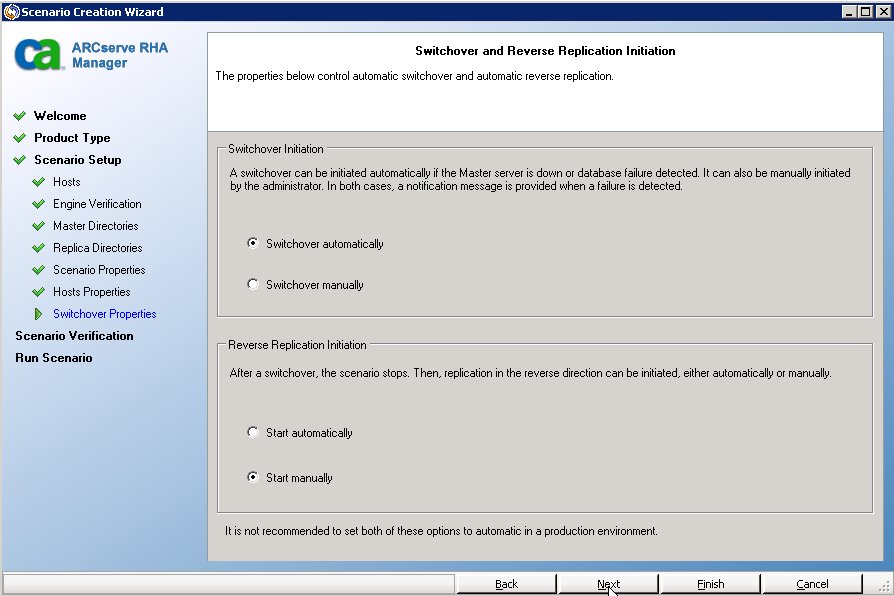This screenshot has height=596, width=894.
Task: Maximize the Scenario Creation Wizard window
Action: tap(865, 11)
